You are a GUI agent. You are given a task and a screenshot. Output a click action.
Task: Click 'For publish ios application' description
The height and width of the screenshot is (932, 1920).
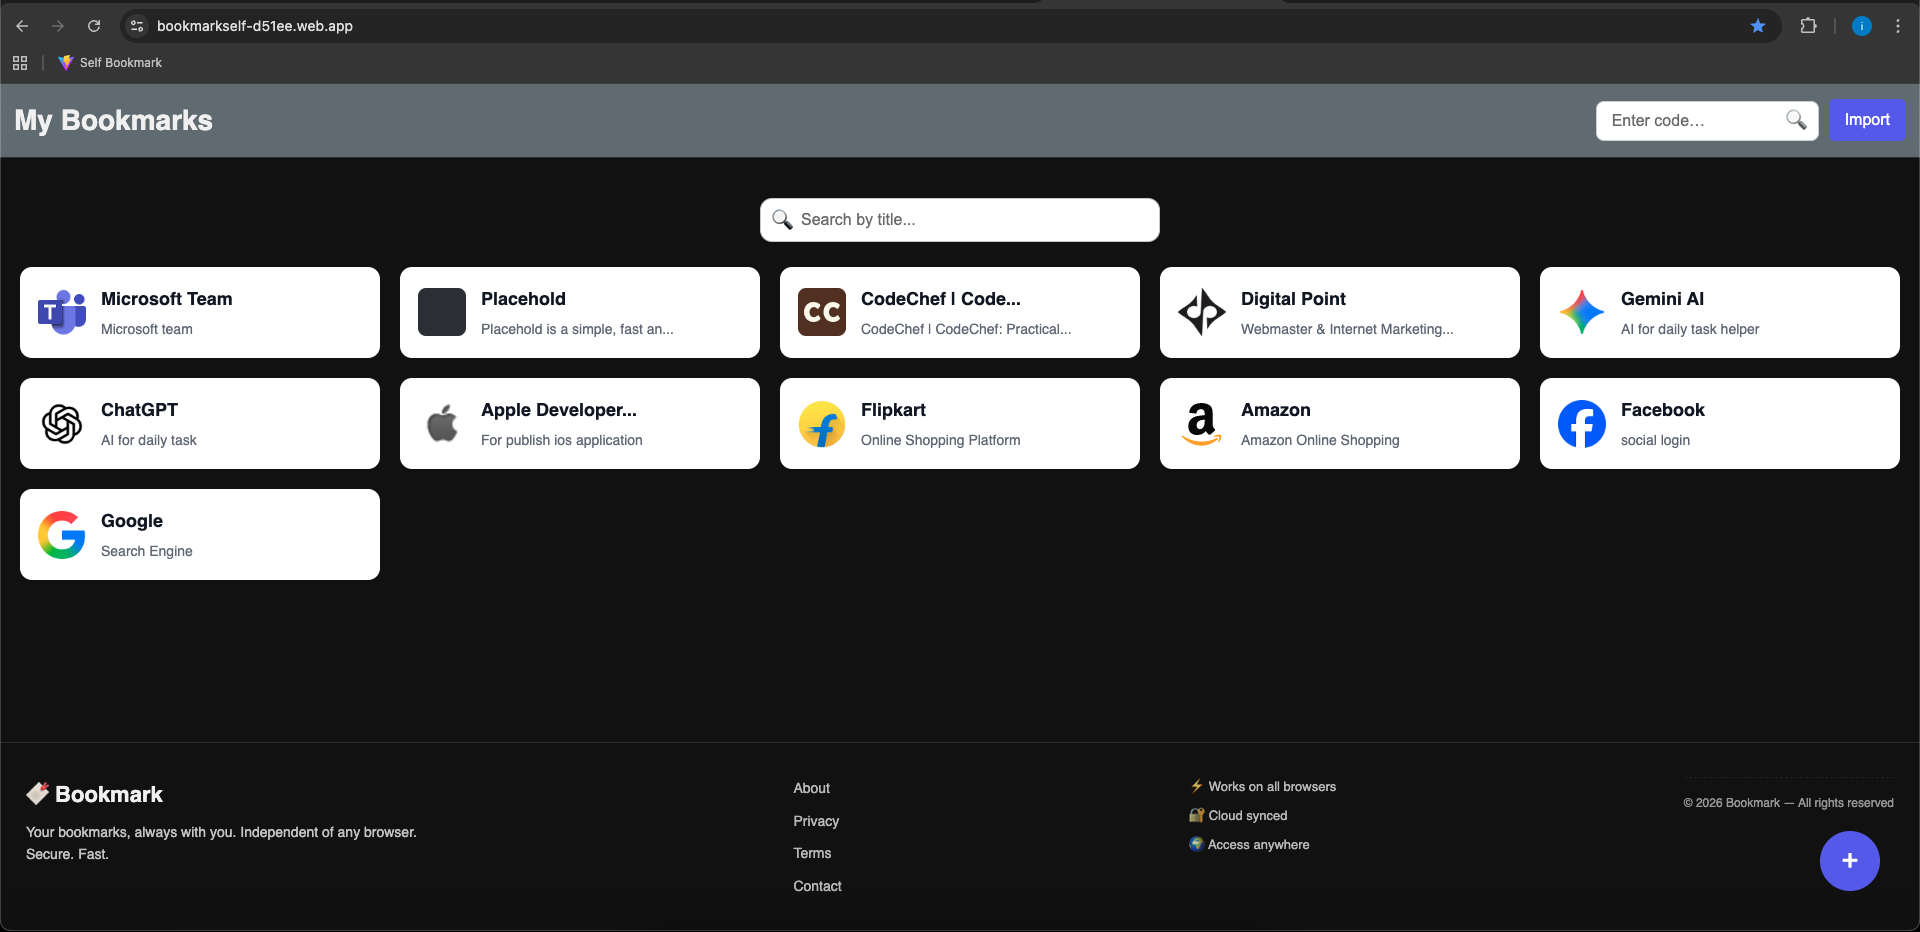pyautogui.click(x=562, y=440)
